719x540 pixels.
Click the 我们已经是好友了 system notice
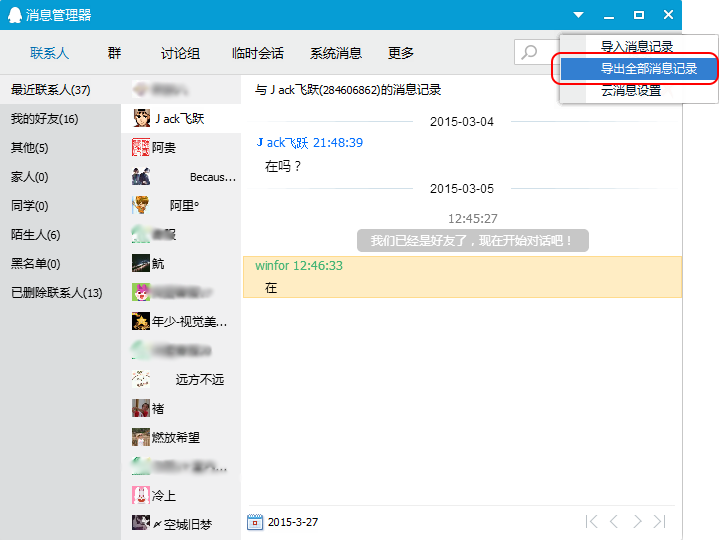point(473,241)
